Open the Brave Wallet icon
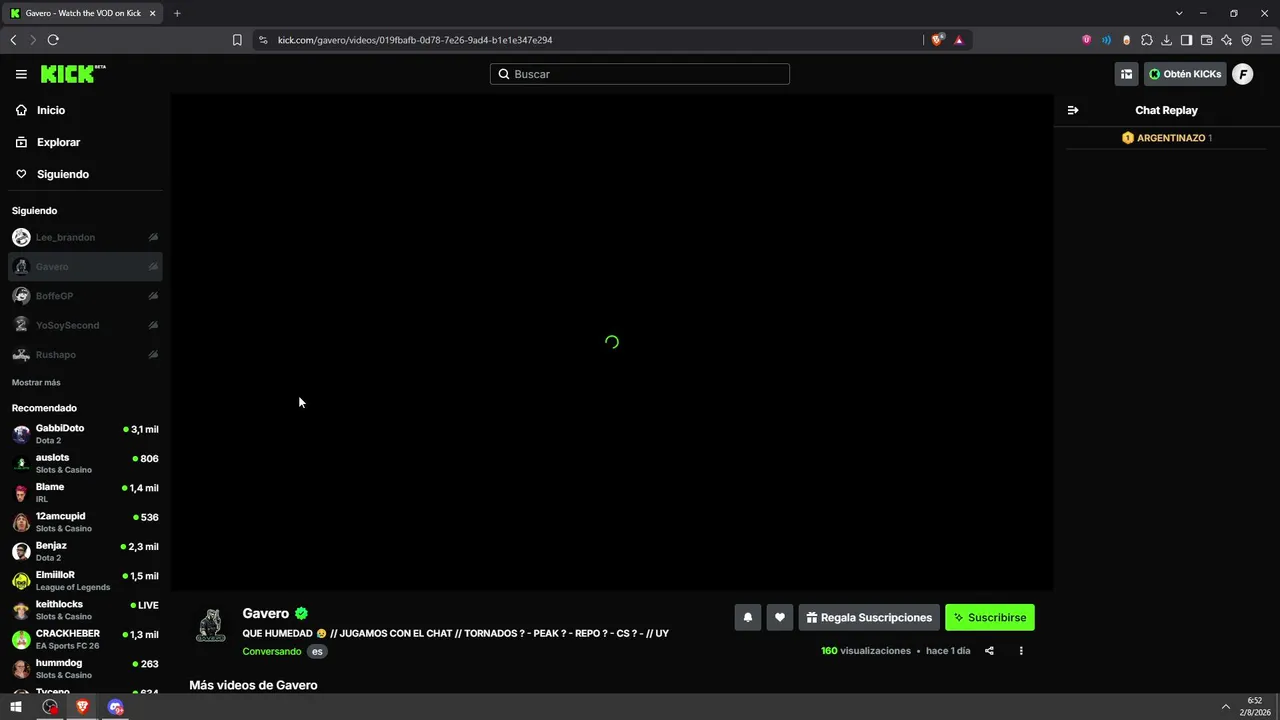The image size is (1280, 720). point(1206,40)
